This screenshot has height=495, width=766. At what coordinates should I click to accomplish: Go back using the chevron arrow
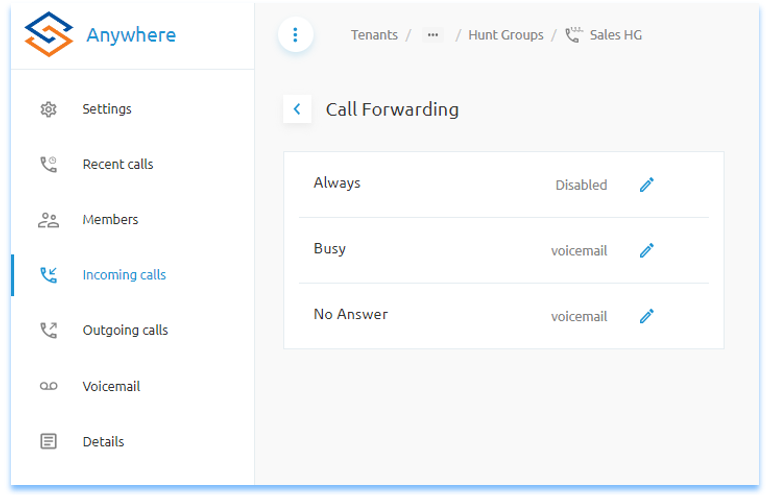297,109
